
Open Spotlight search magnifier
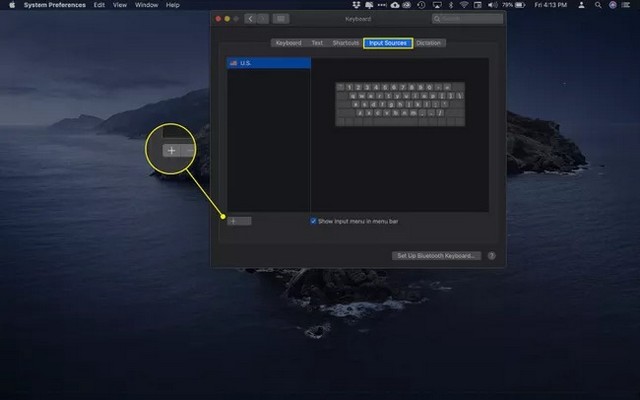point(598,5)
